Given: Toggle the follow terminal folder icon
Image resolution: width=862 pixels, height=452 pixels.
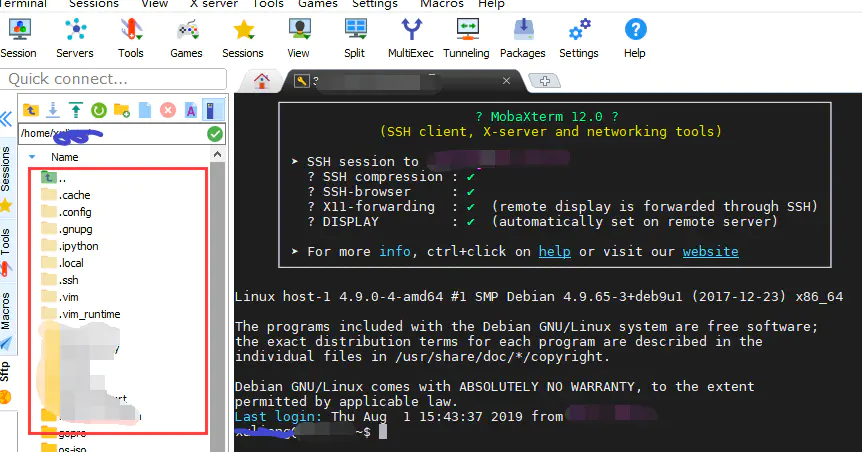Looking at the screenshot, I should 213,110.
